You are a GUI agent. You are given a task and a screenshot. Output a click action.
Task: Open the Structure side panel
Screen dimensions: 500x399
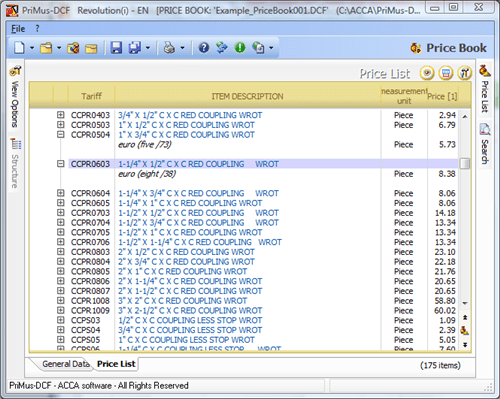click(15, 163)
